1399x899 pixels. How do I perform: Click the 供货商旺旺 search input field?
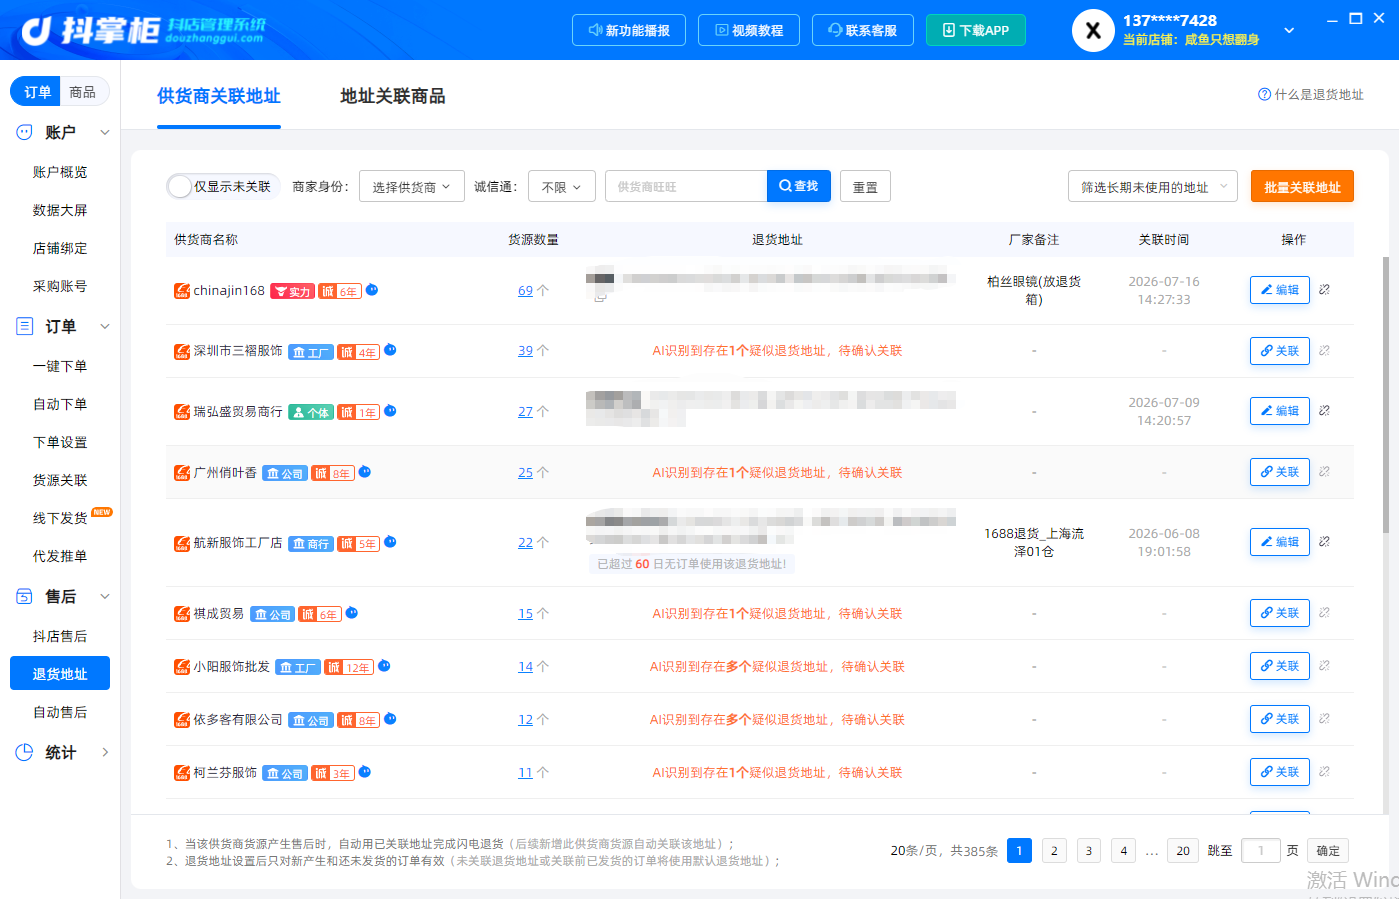(x=686, y=187)
